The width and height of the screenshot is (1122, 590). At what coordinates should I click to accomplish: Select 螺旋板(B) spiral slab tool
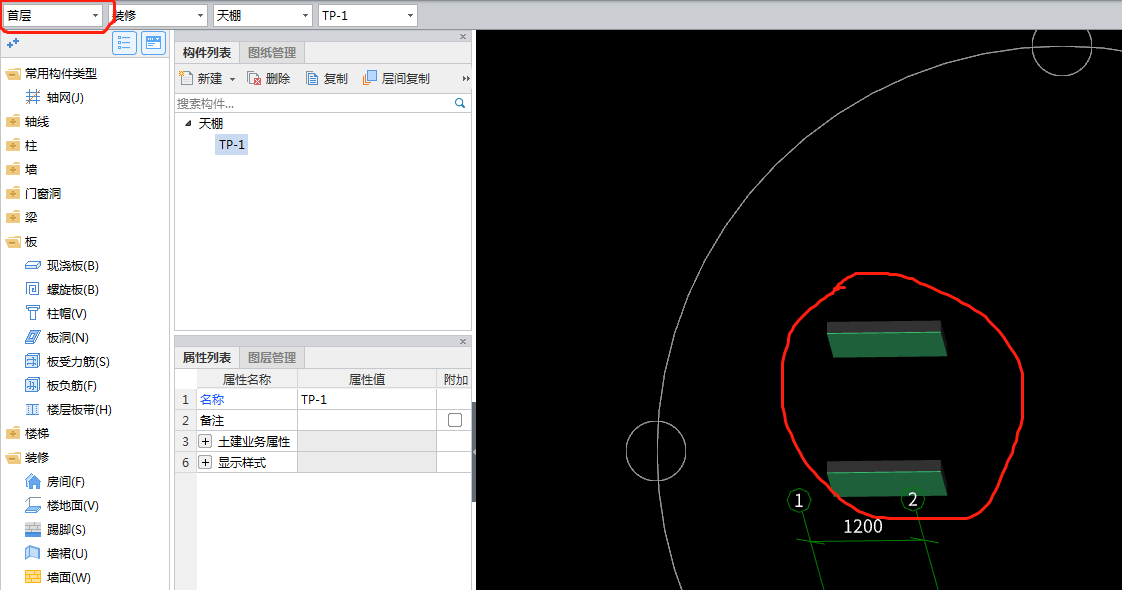coord(62,290)
